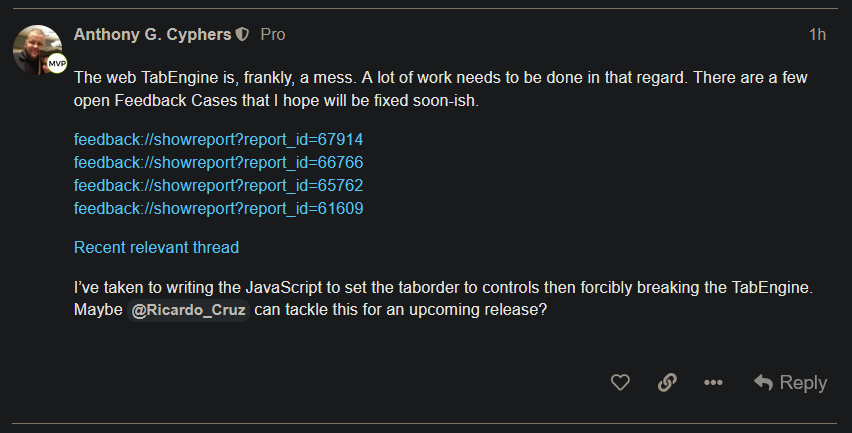Open the Anthony G. Cyphers username link

pyautogui.click(x=152, y=34)
